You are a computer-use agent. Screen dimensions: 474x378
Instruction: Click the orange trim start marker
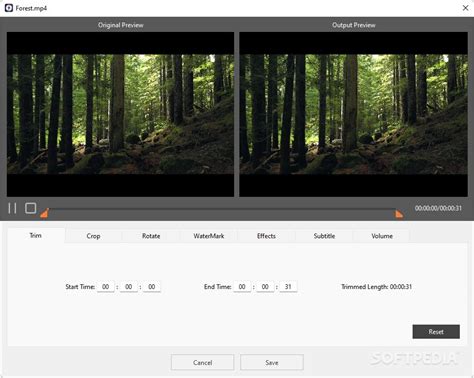(45, 213)
